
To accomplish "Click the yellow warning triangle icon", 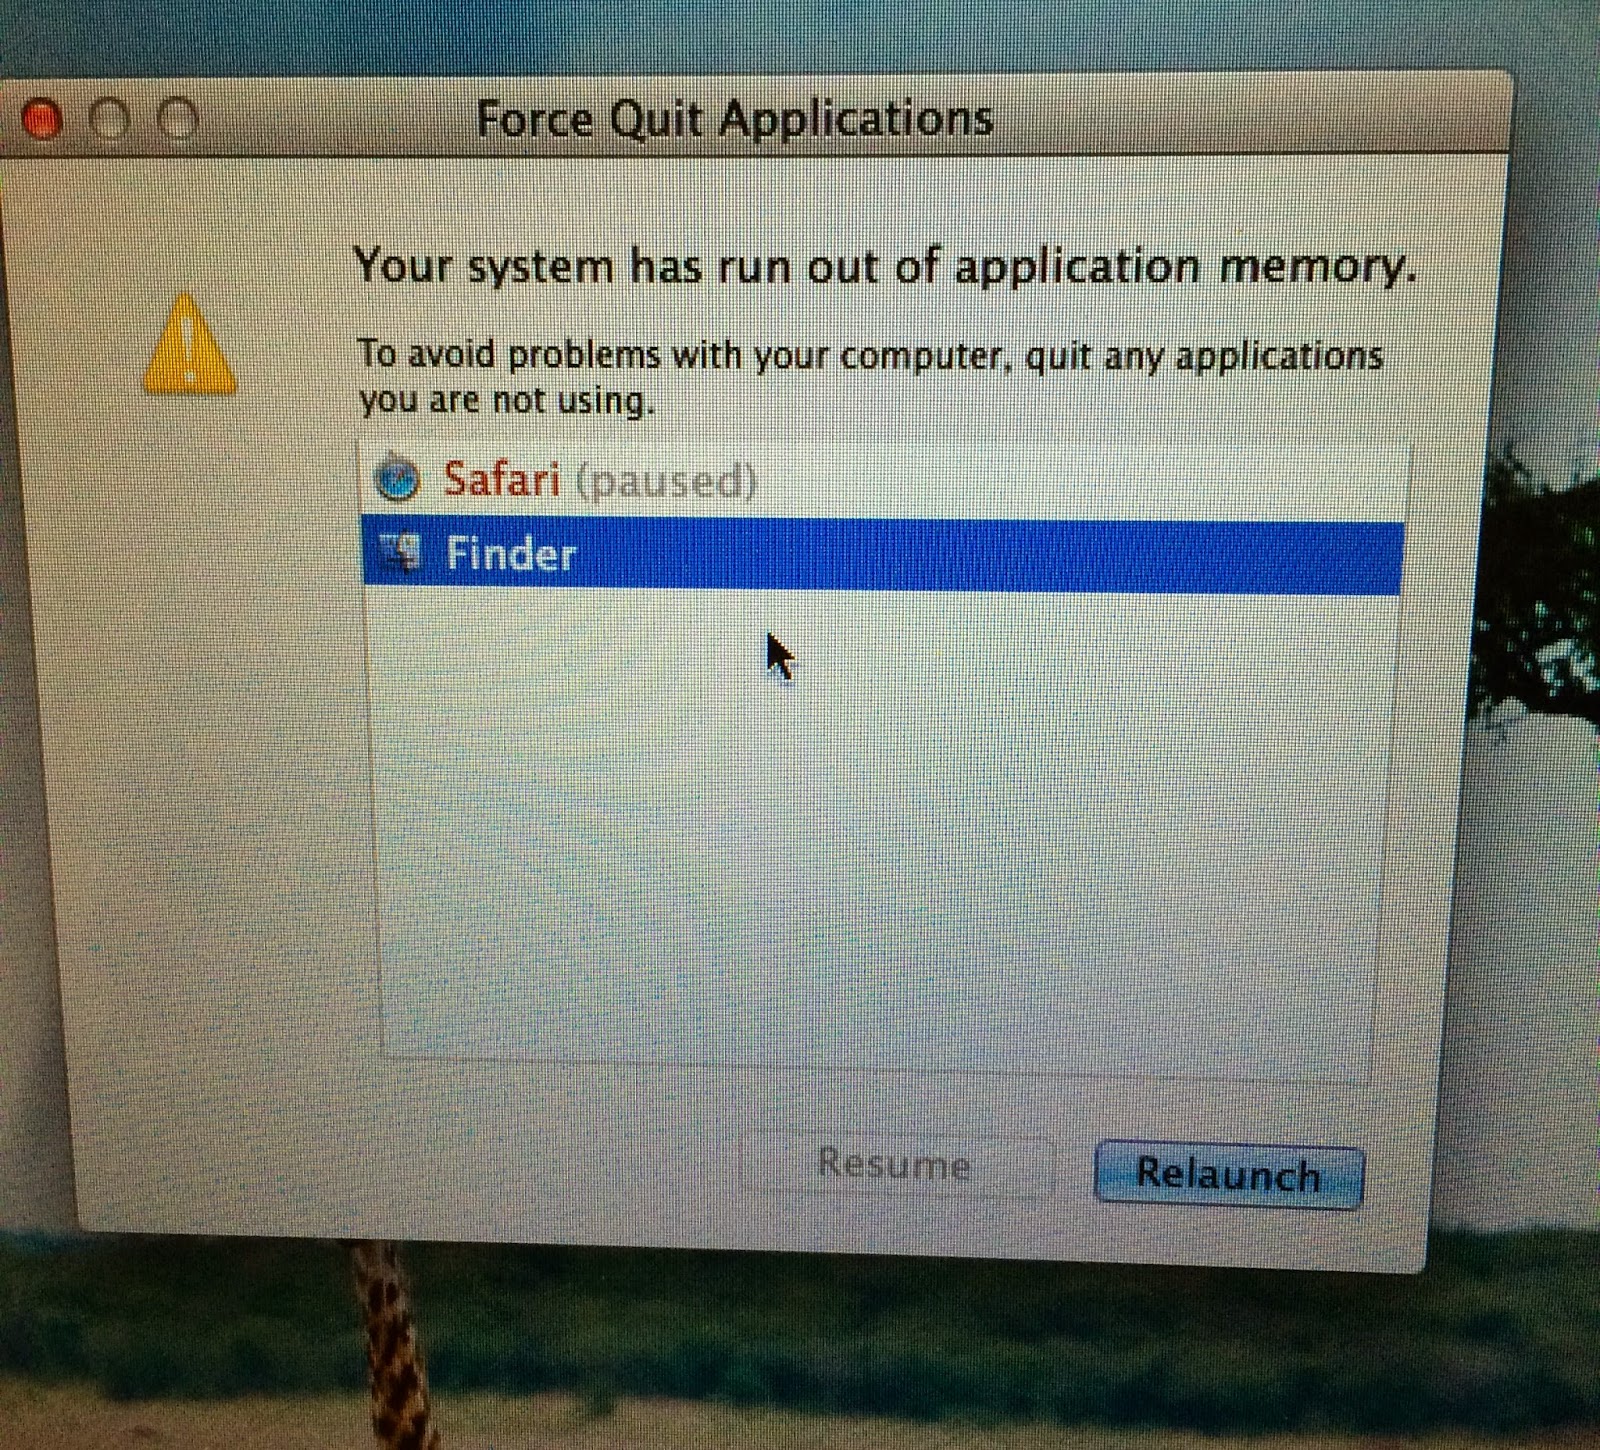I will 189,343.
